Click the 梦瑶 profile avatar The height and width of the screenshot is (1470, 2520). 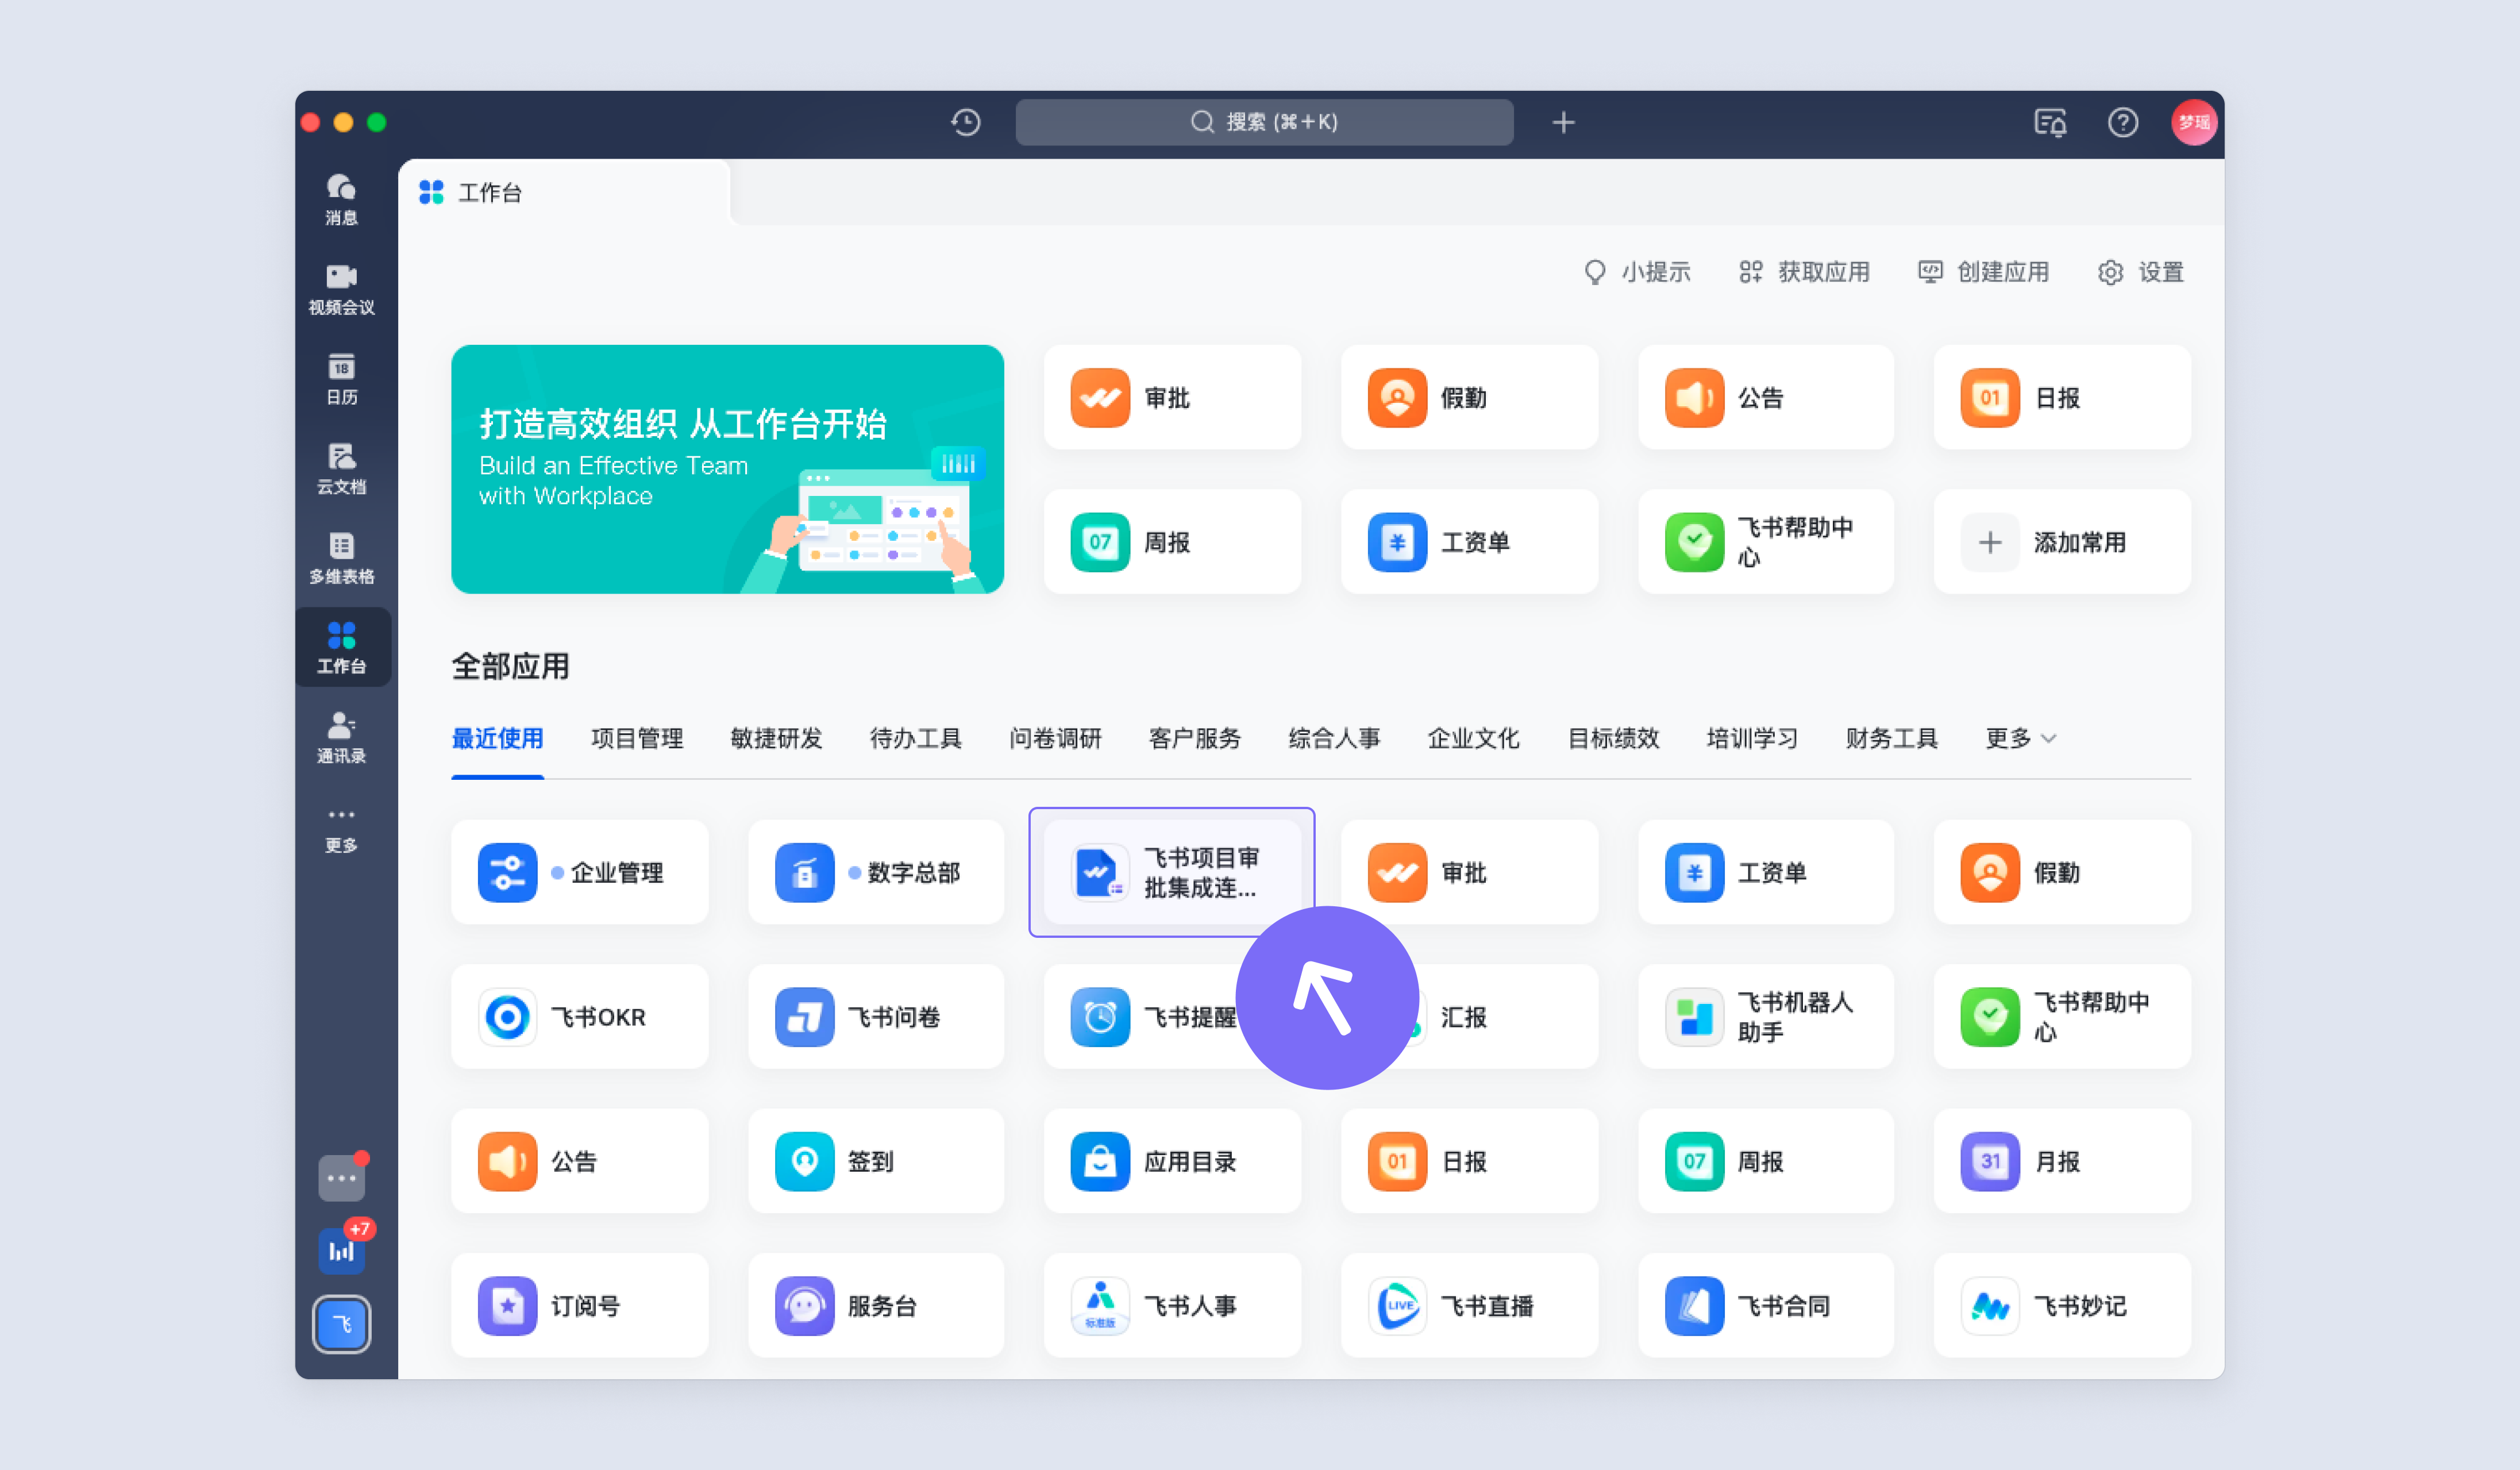point(2194,122)
